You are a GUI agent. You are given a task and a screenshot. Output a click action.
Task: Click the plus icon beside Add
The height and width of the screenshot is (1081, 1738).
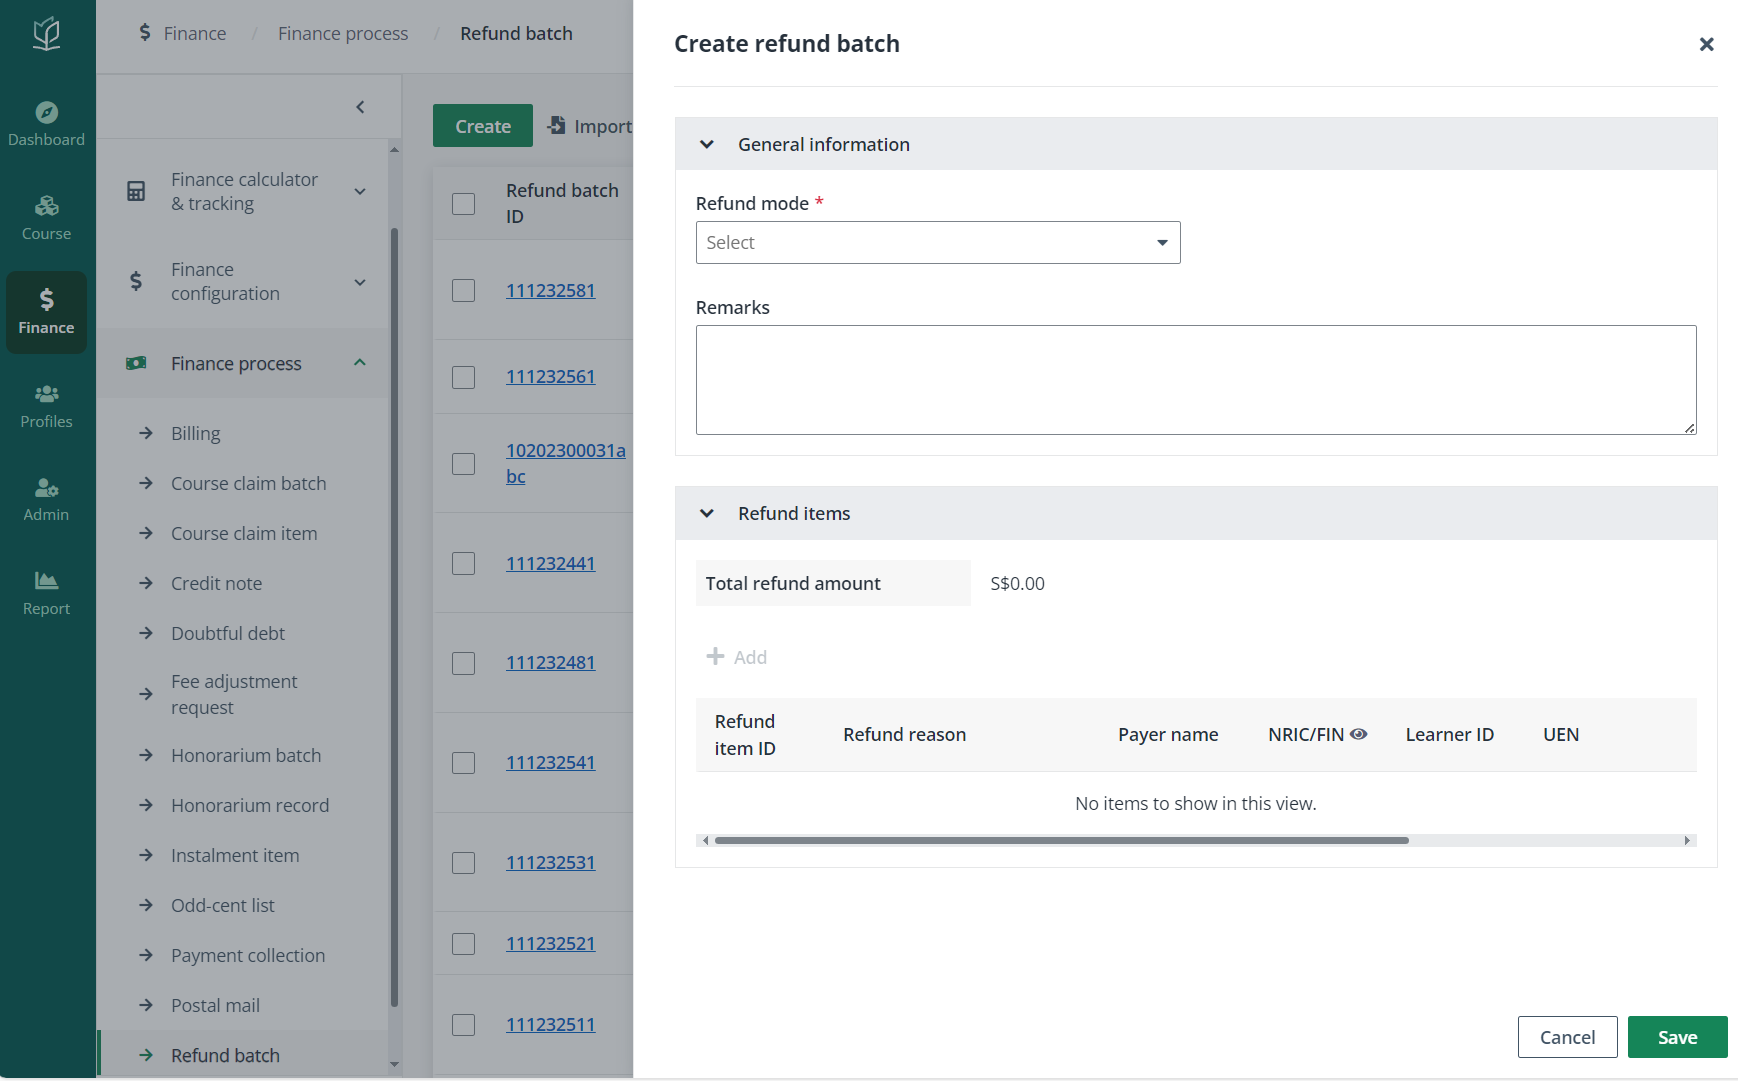point(715,656)
